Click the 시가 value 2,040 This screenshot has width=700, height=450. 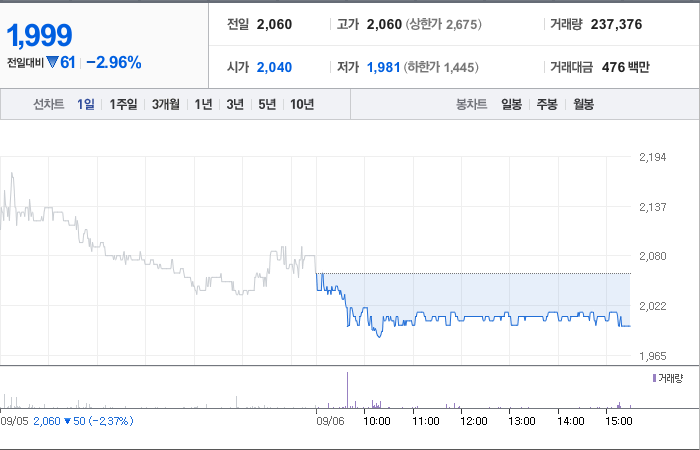pos(274,67)
